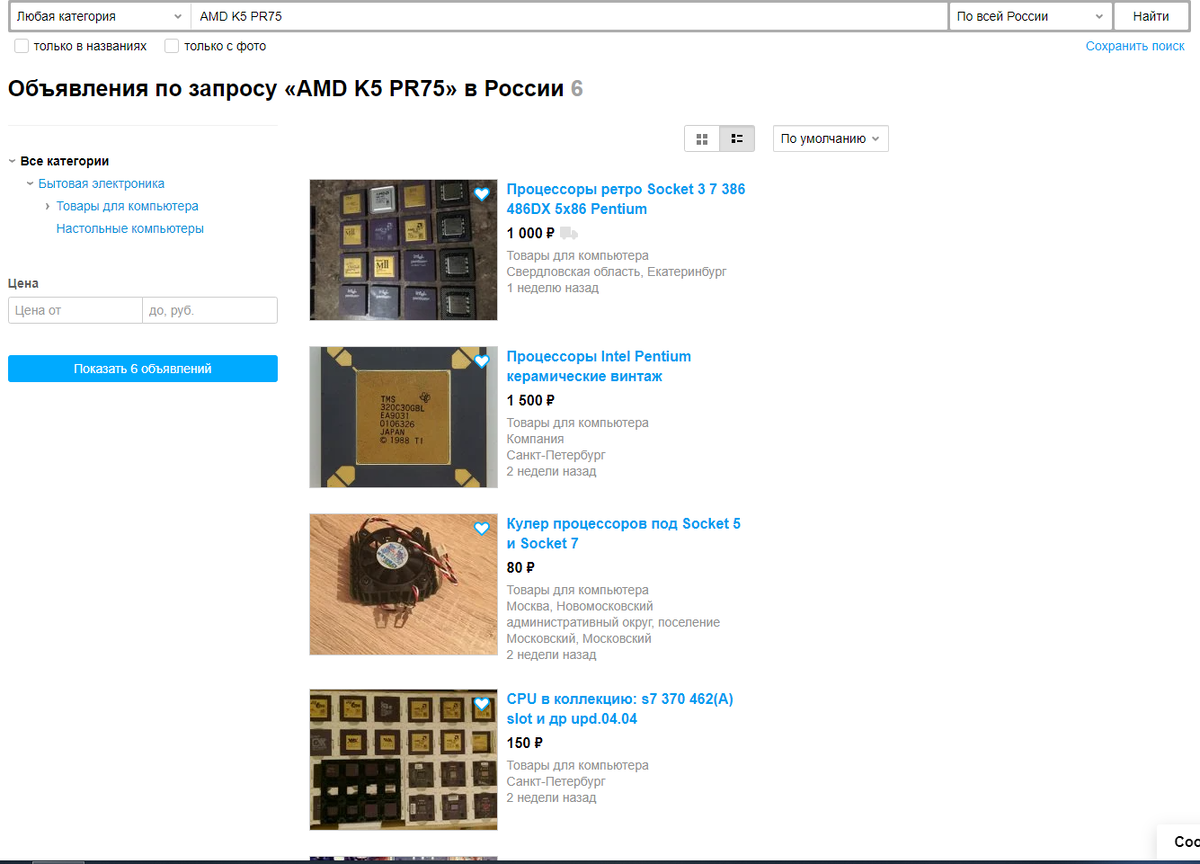Collapse the arrow next to 'Бытовая электроника'
Image resolution: width=1200 pixels, height=864 pixels.
pos(30,184)
